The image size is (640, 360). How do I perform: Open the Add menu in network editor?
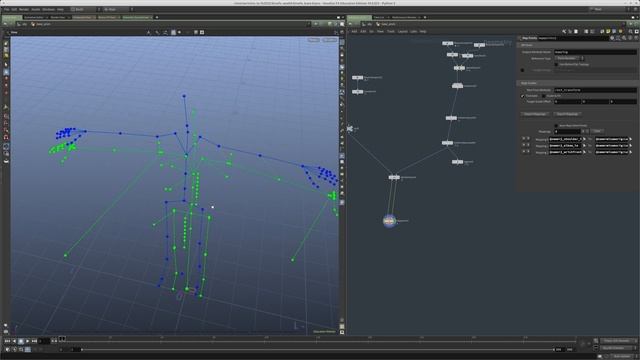tap(354, 31)
